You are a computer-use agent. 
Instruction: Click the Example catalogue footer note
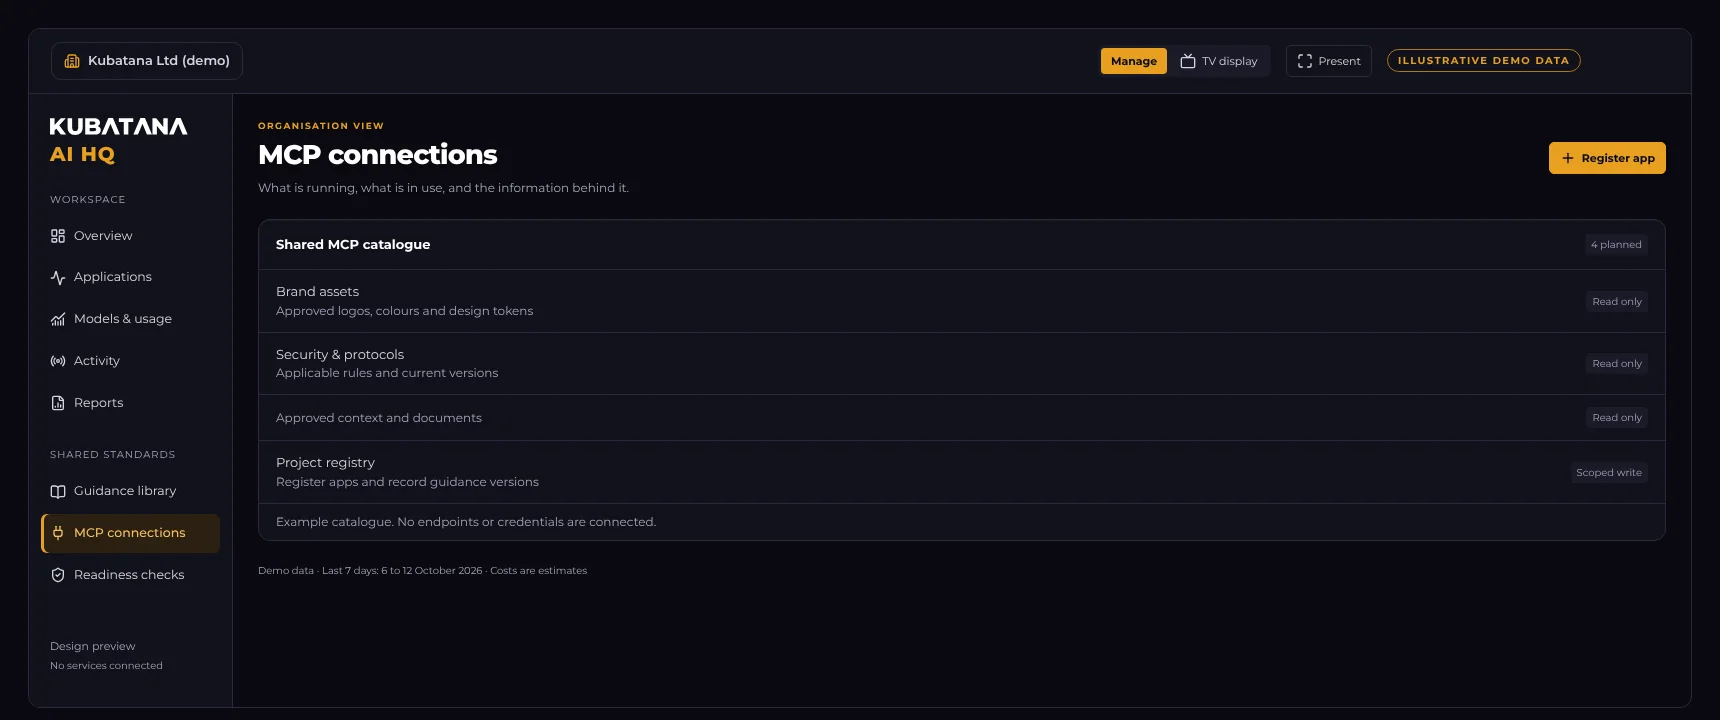466,522
